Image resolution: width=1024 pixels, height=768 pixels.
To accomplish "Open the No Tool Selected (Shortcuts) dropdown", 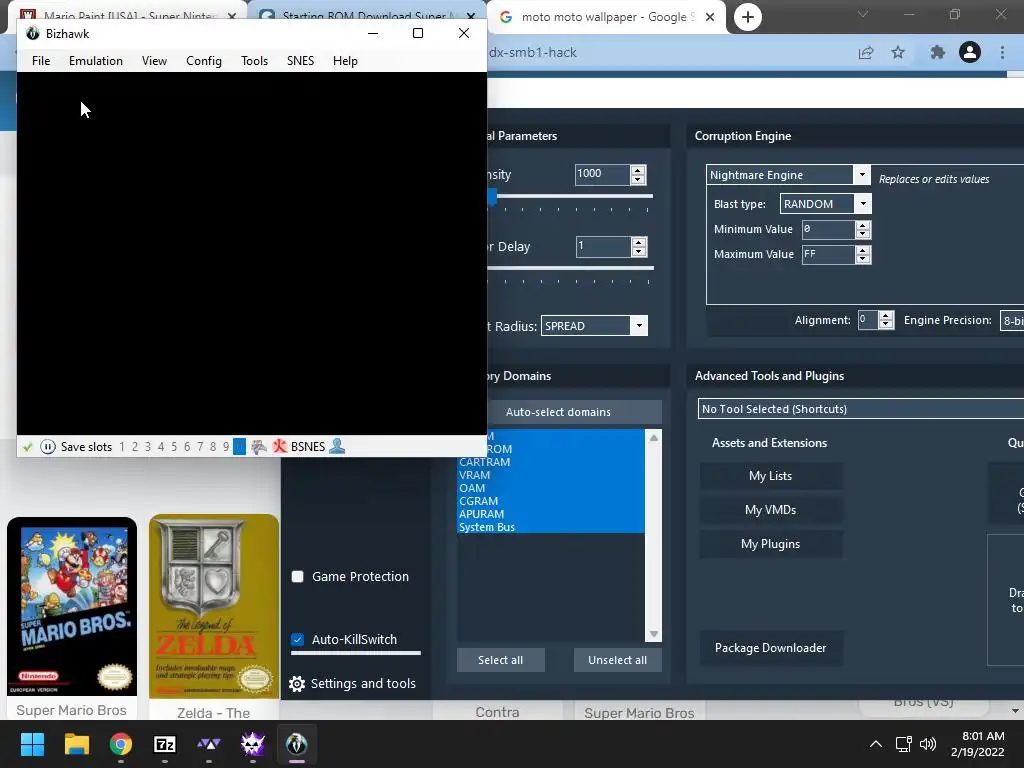I will pyautogui.click(x=861, y=409).
